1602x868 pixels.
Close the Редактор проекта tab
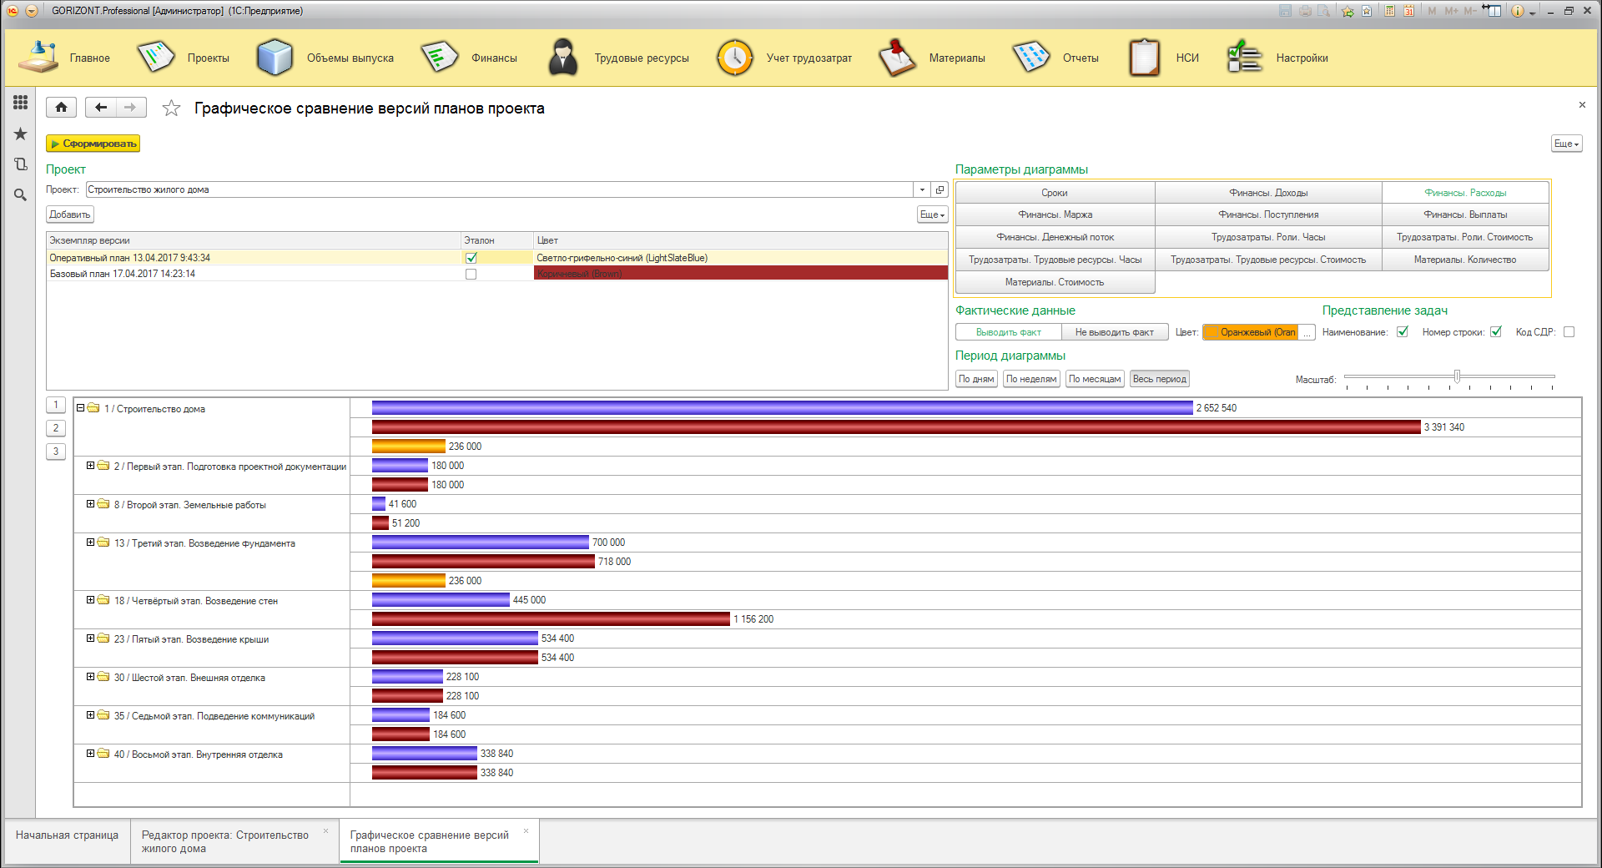[x=325, y=832]
